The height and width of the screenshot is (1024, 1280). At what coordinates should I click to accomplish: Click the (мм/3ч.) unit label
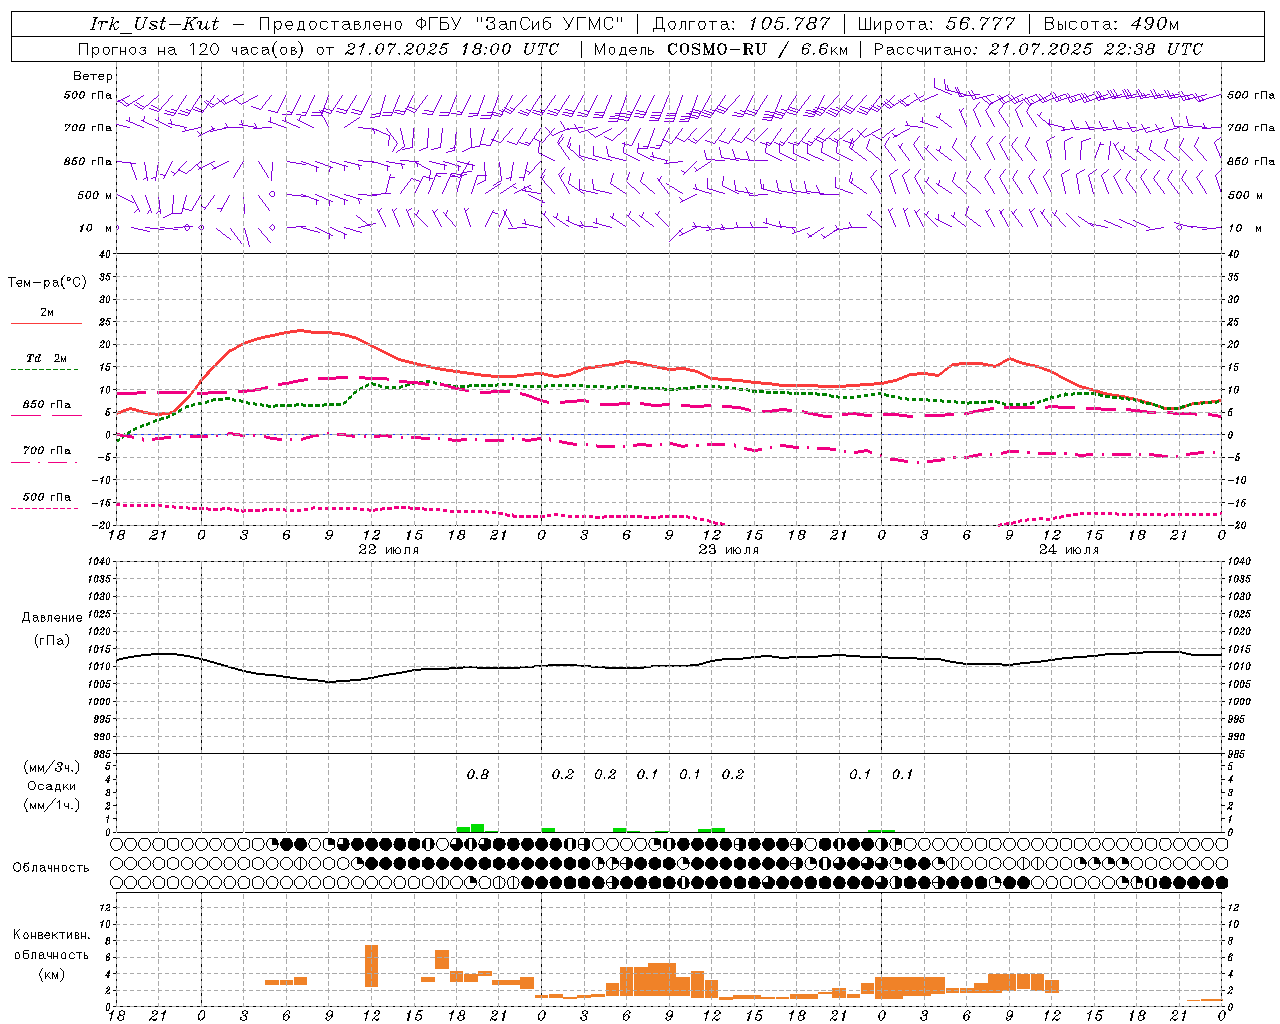tap(52, 767)
